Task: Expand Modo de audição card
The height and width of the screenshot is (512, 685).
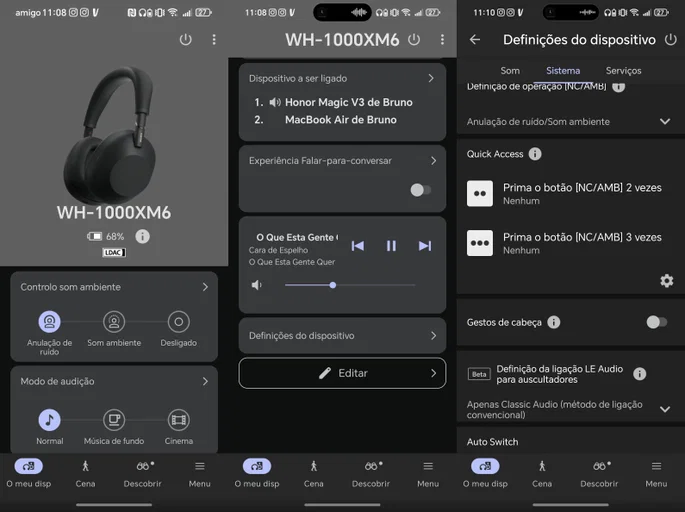Action: coord(205,381)
